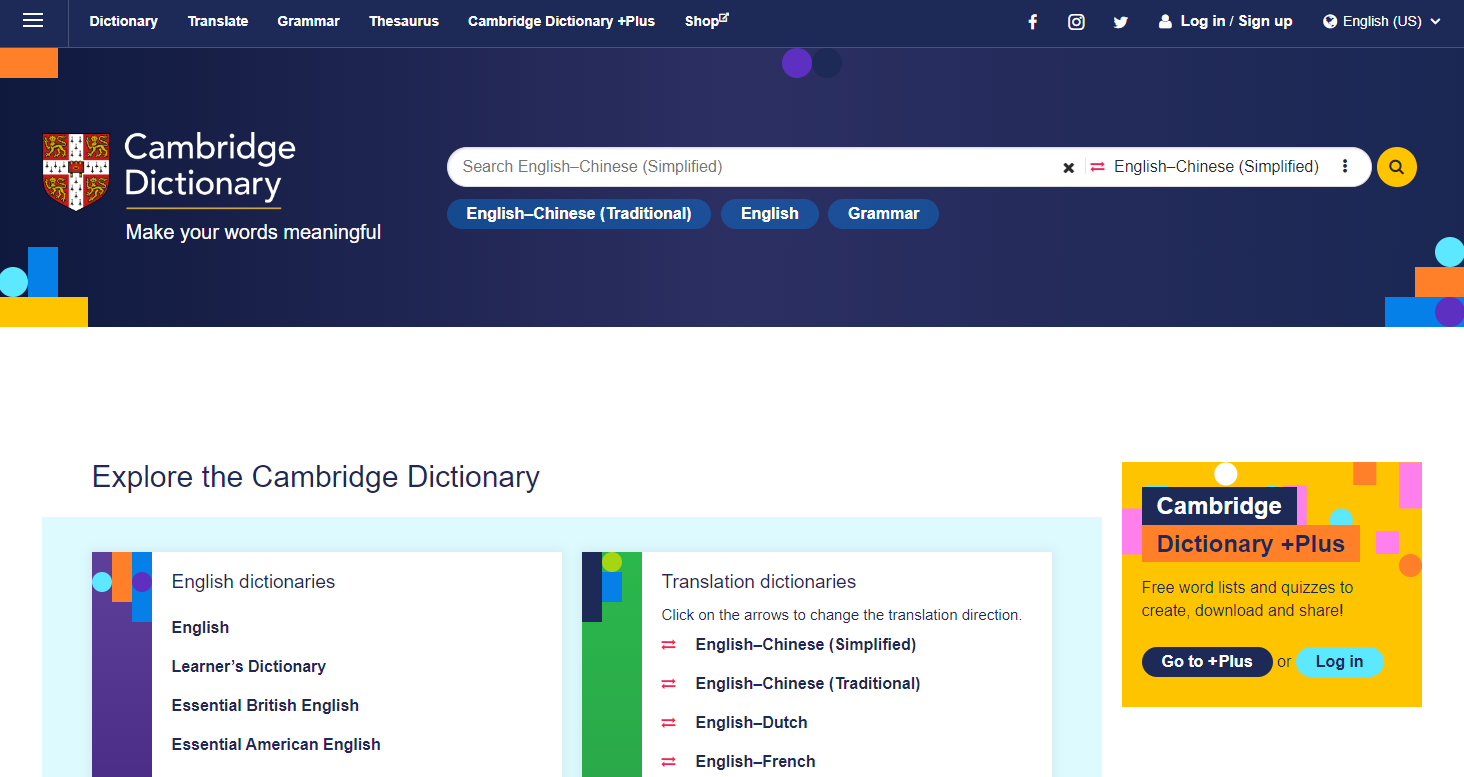Swap direction arrows for English–French row
Image resolution: width=1464 pixels, height=777 pixels.
(669, 762)
